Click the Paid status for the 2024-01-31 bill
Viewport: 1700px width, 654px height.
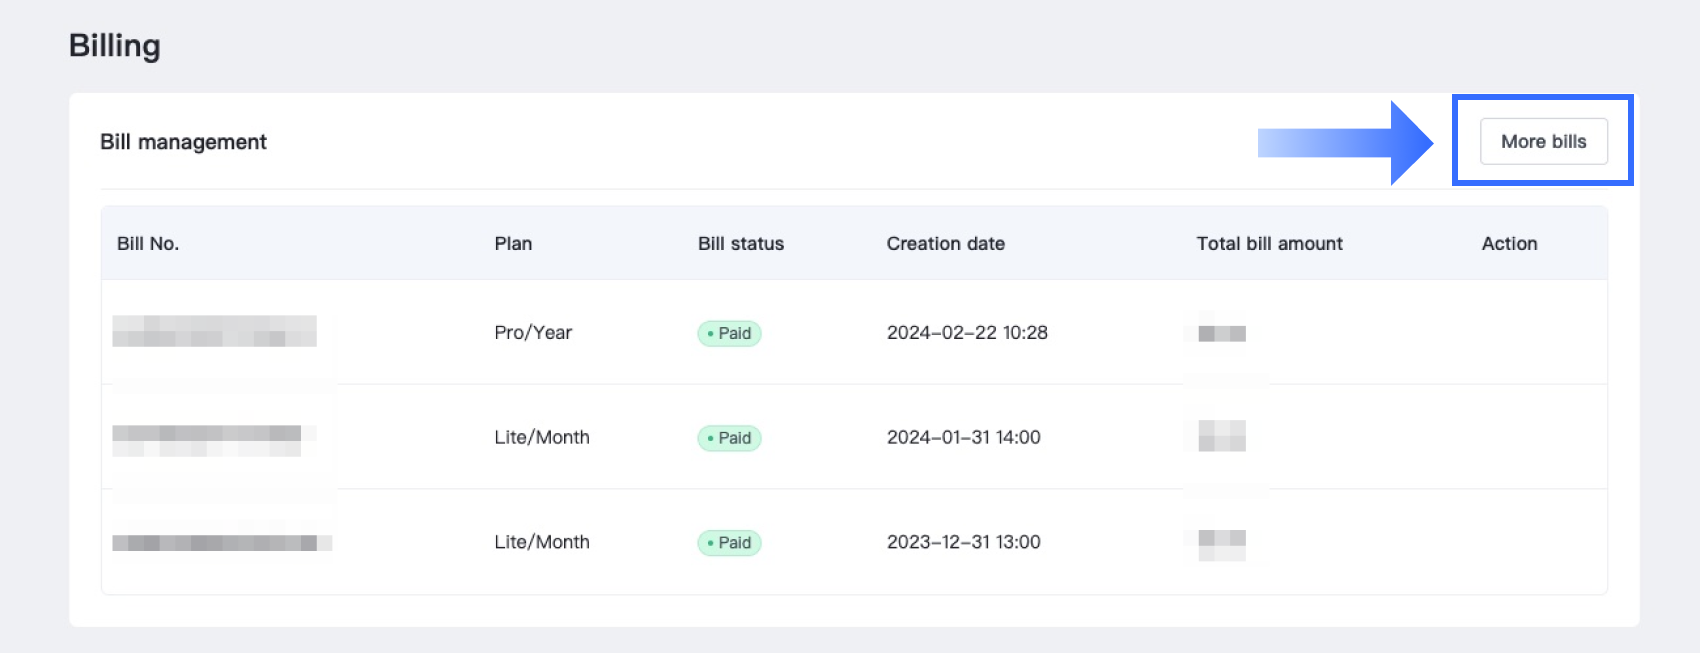[x=729, y=438]
